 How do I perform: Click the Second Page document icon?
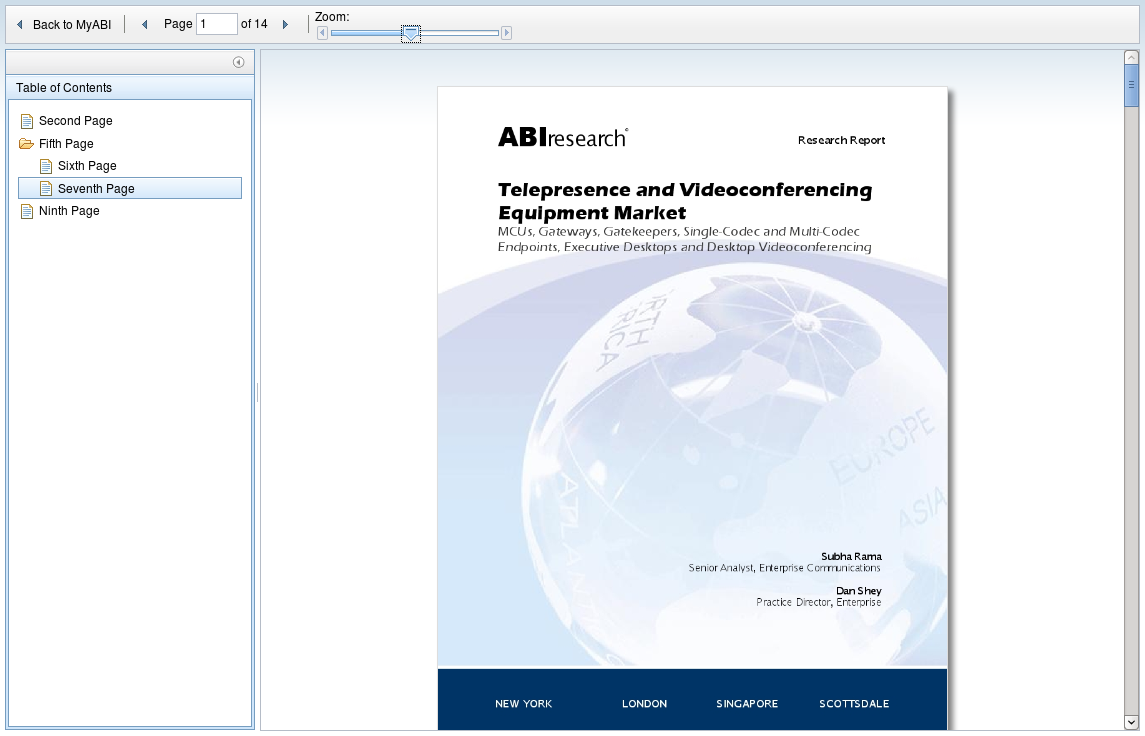click(x=27, y=121)
